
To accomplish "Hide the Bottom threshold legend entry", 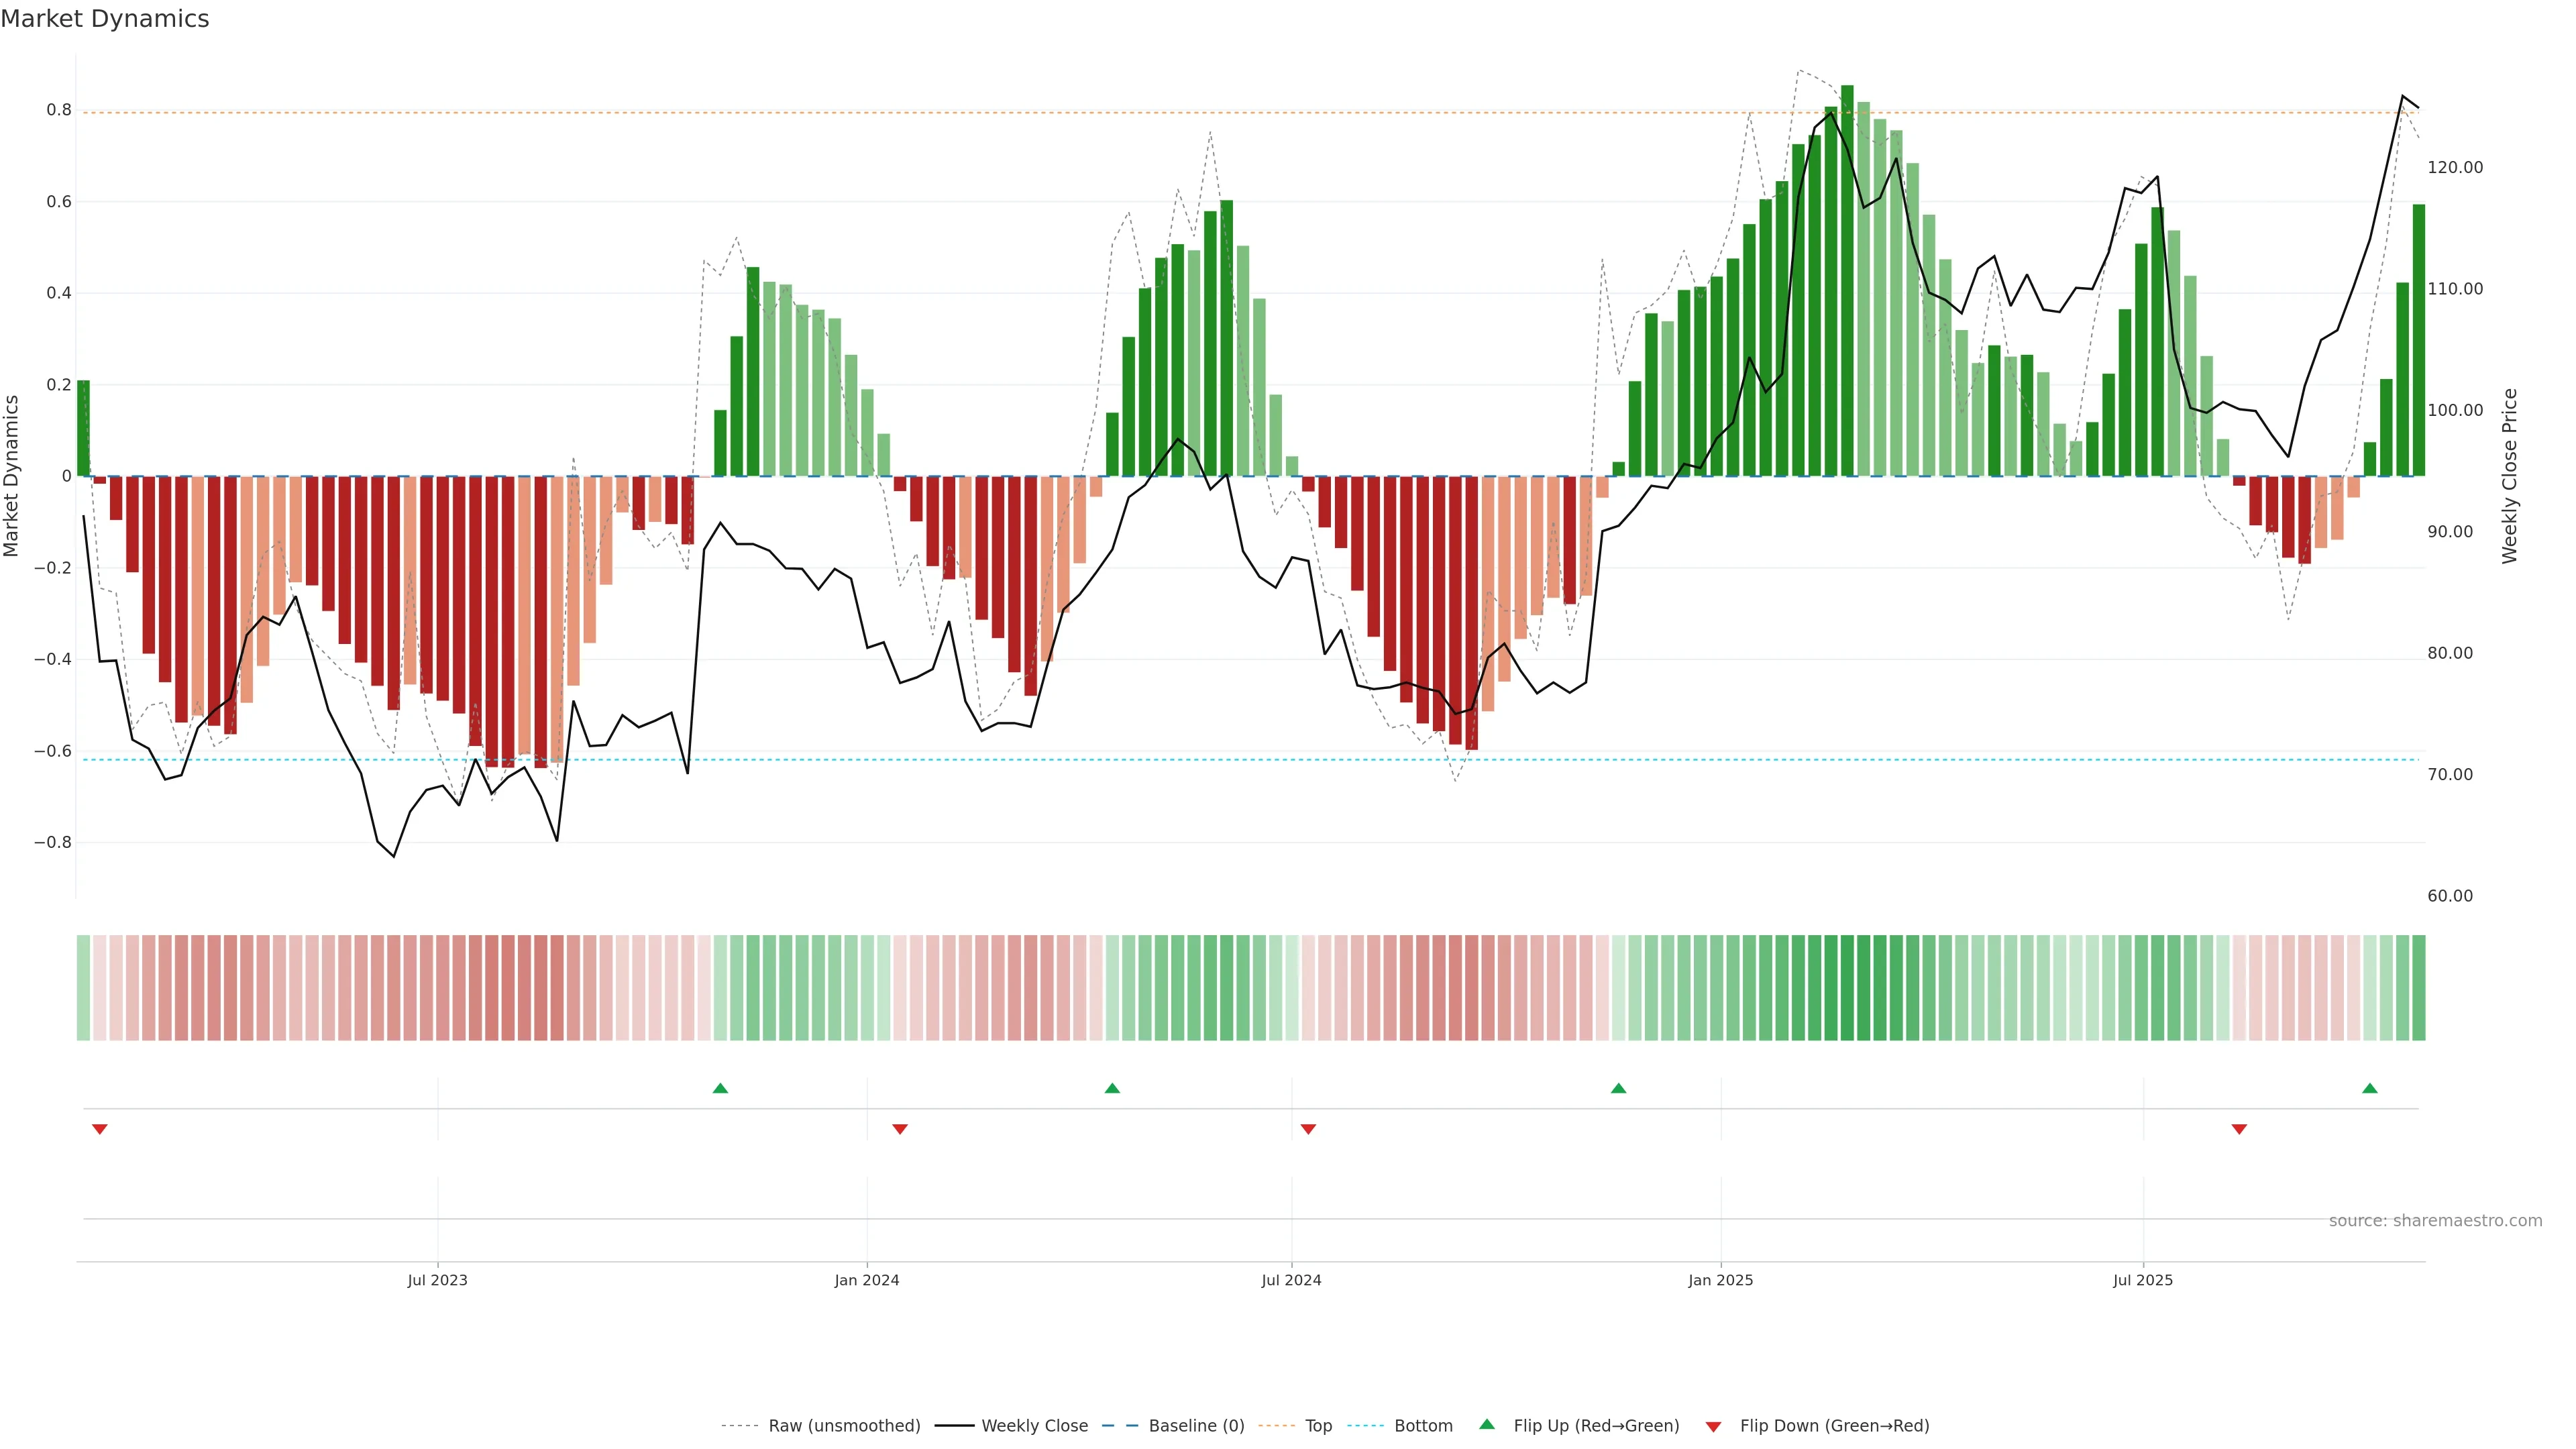I will [1423, 1426].
